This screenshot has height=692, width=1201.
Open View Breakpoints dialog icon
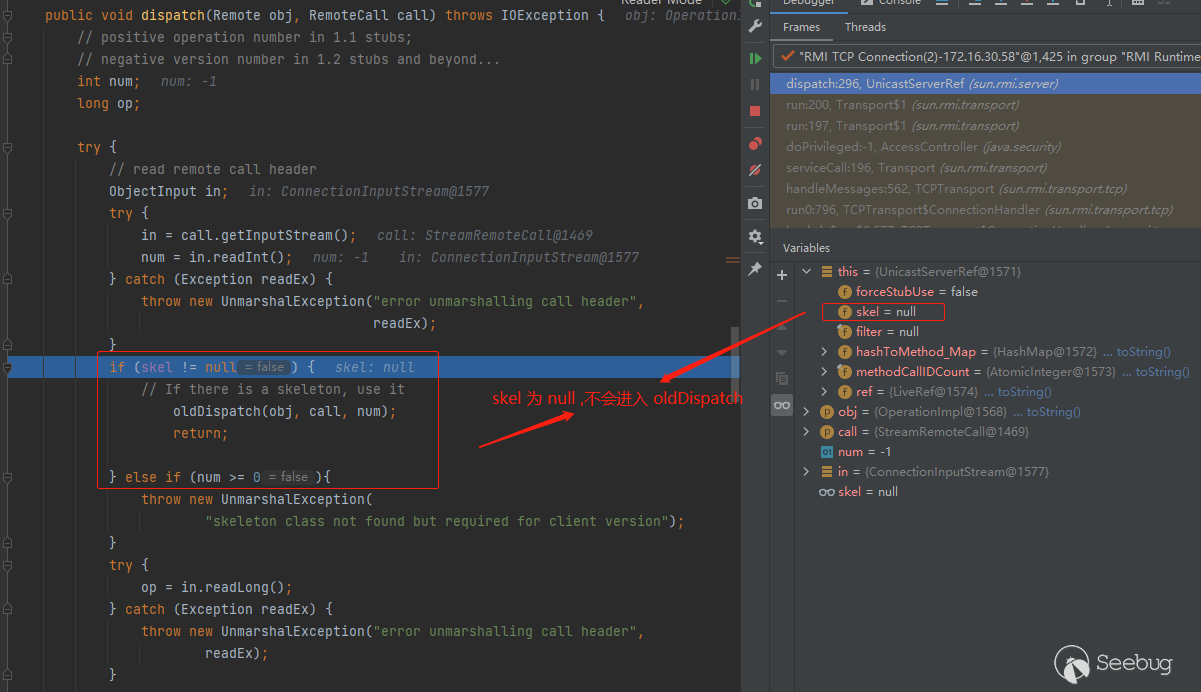pyautogui.click(x=755, y=144)
